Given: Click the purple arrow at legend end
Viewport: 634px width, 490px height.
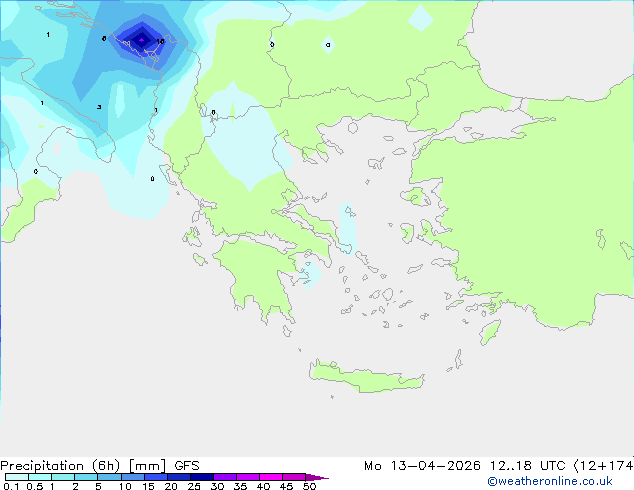Looking at the screenshot, I should [317, 477].
